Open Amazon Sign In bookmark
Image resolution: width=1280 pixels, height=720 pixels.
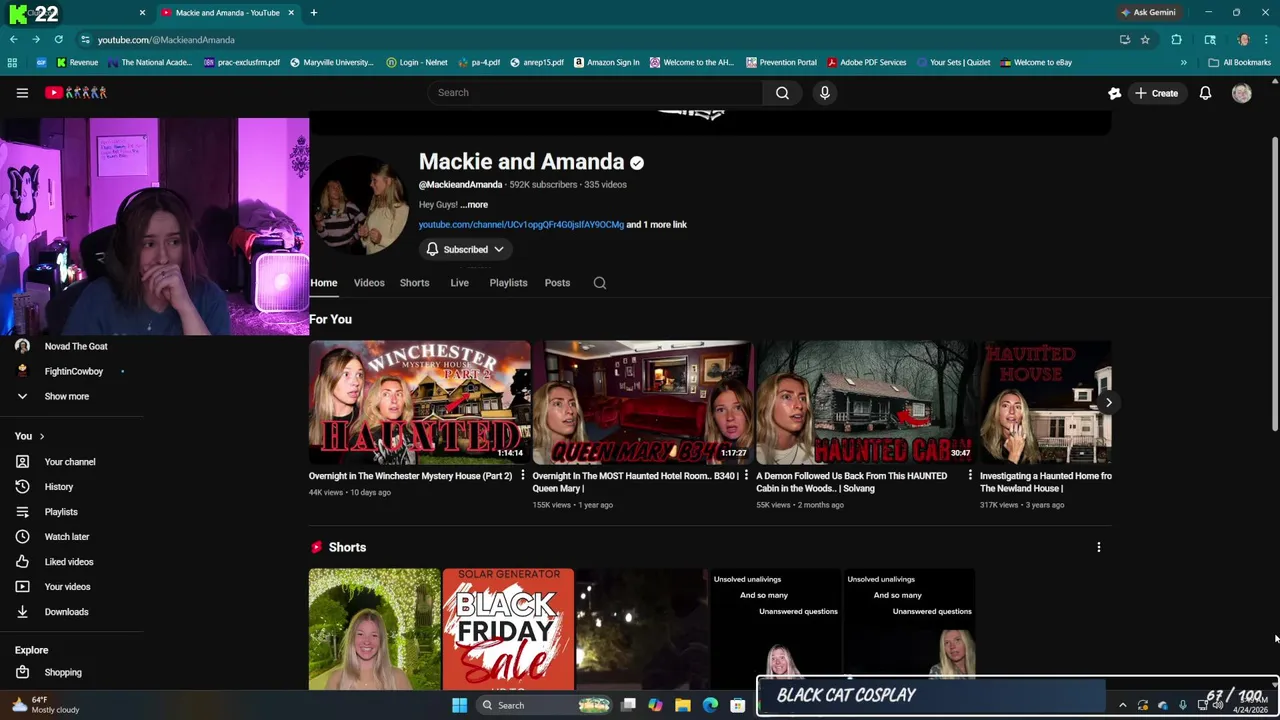point(606,62)
